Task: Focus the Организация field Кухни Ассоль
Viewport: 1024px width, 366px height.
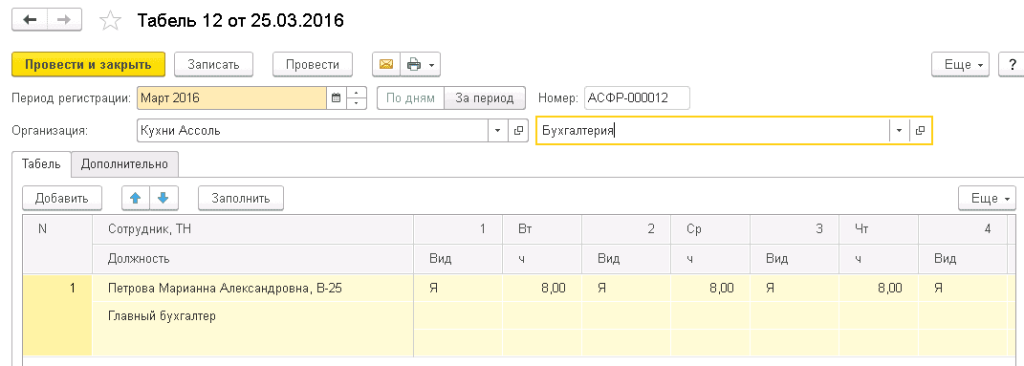Action: 313,131
